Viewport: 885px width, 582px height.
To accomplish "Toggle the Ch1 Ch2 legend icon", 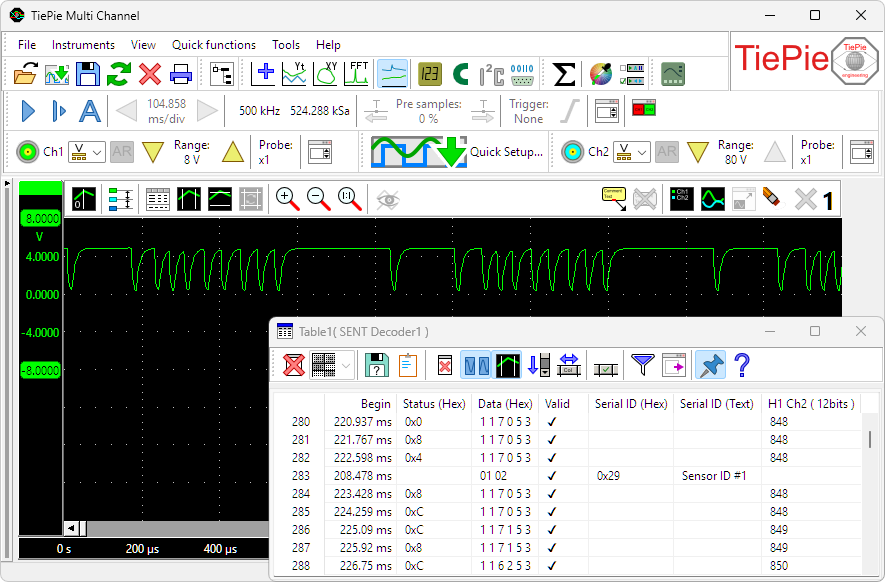I will coord(682,199).
